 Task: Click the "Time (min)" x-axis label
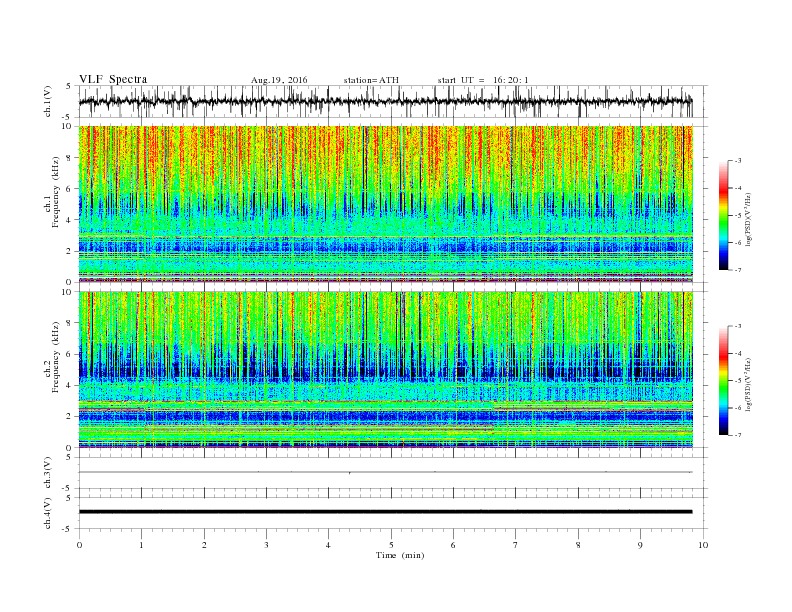[x=400, y=555]
